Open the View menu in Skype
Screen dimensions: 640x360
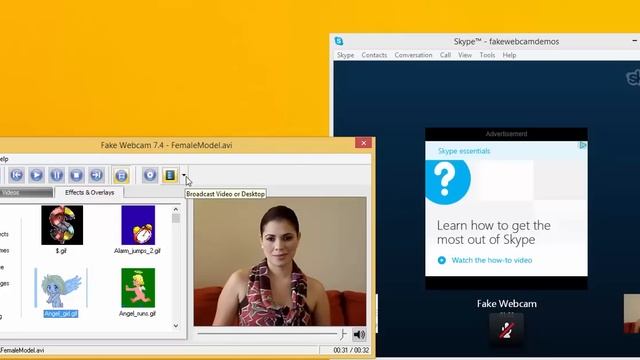click(465, 55)
